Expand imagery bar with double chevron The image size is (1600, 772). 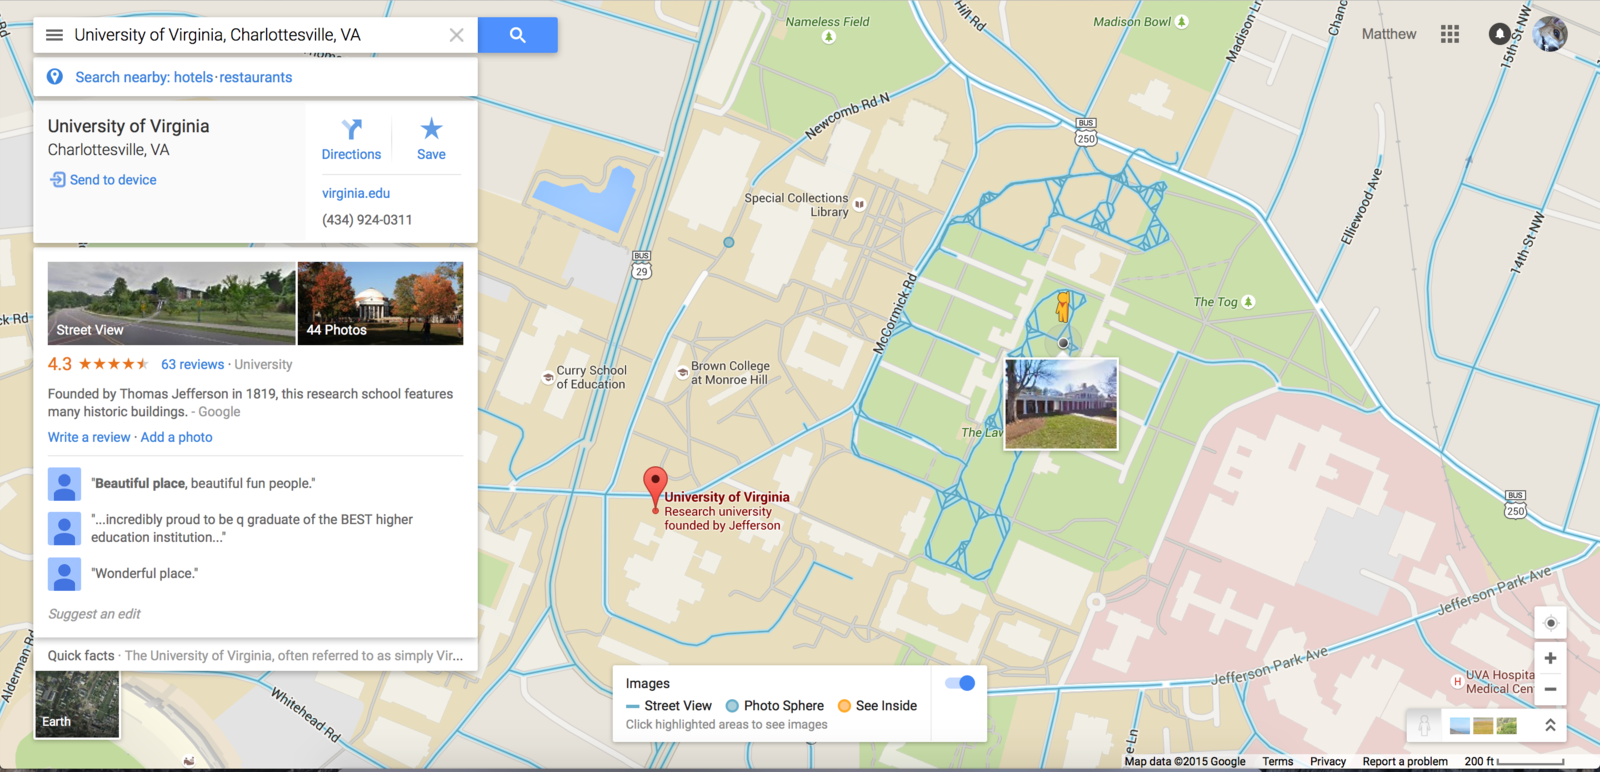1550,725
